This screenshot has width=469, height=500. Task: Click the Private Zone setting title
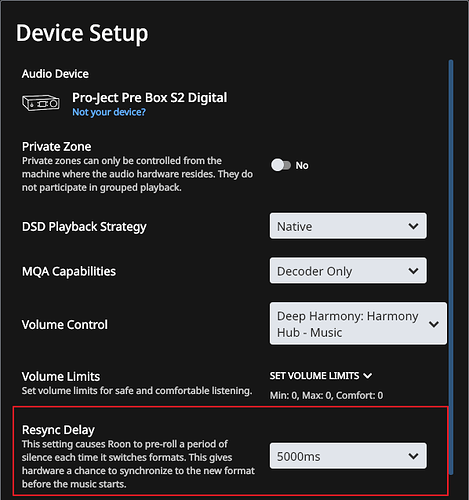(x=57, y=147)
